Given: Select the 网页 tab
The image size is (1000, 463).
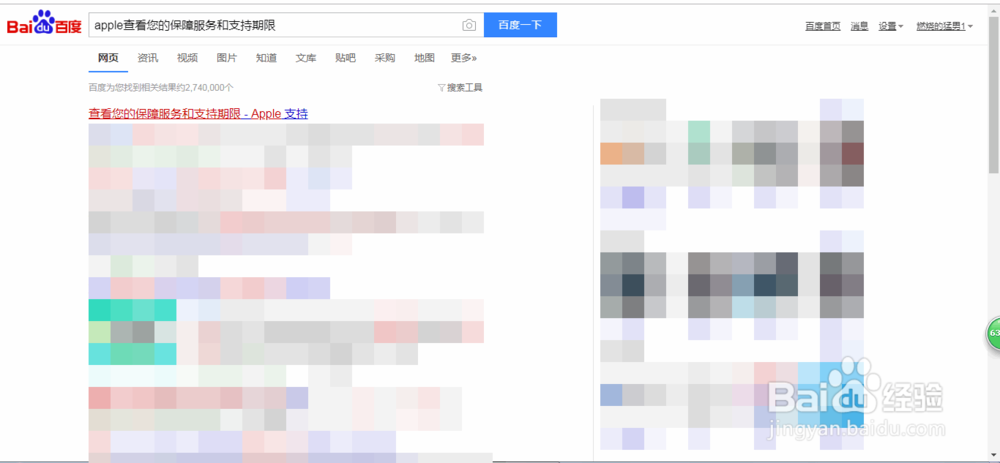Looking at the screenshot, I should 108,58.
